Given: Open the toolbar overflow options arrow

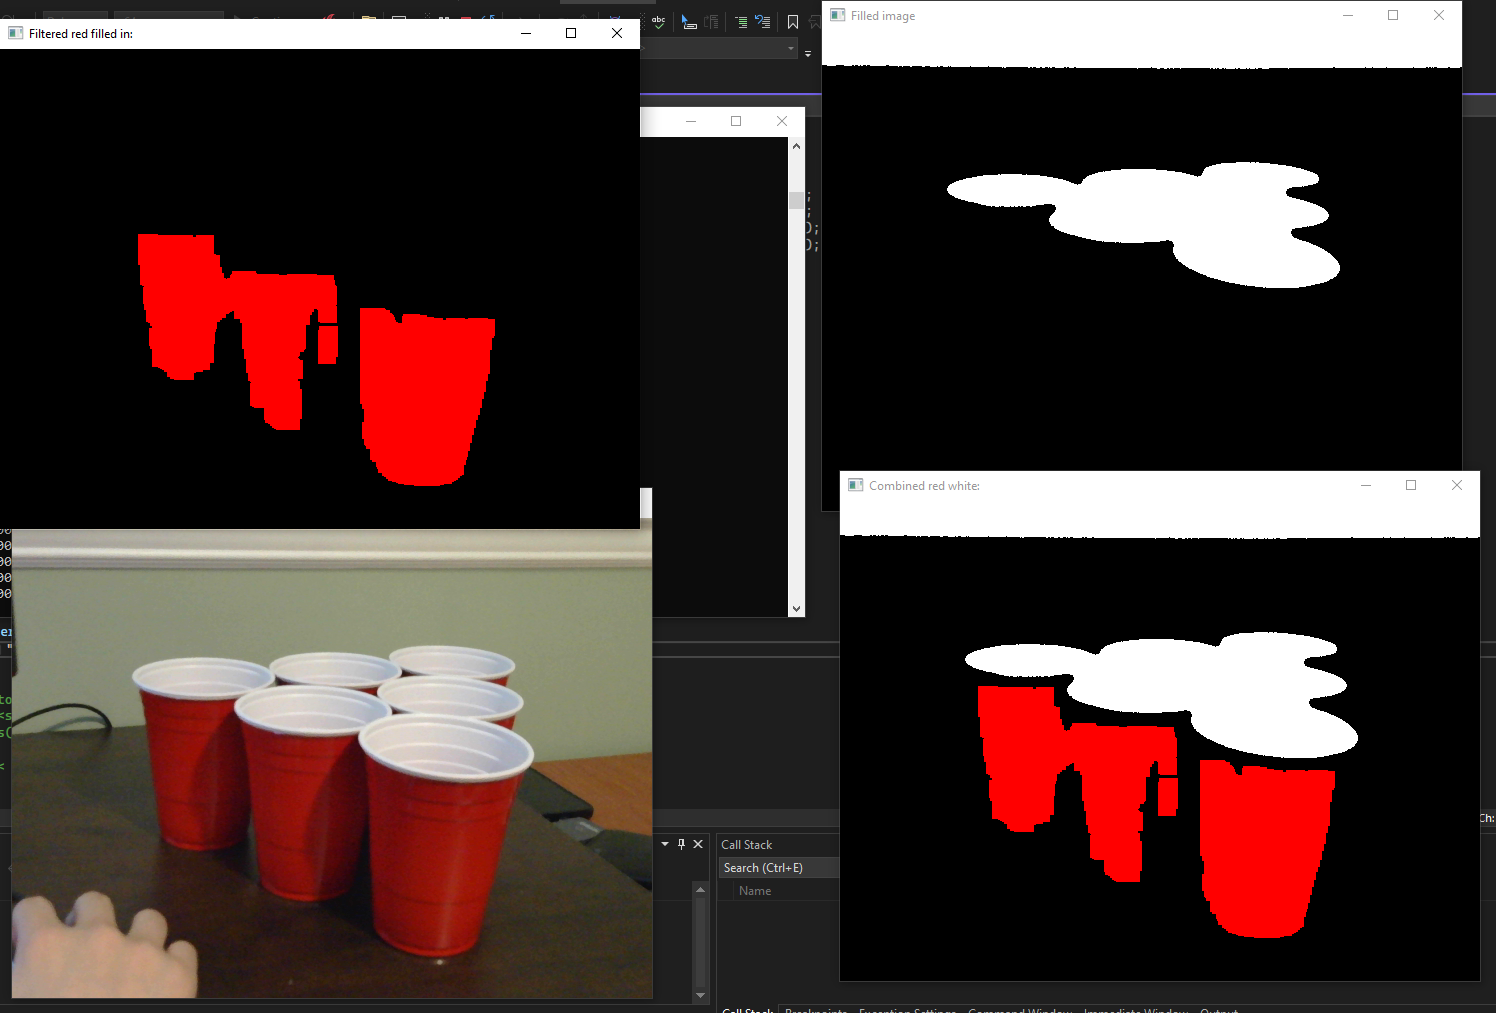Looking at the screenshot, I should click(x=808, y=53).
